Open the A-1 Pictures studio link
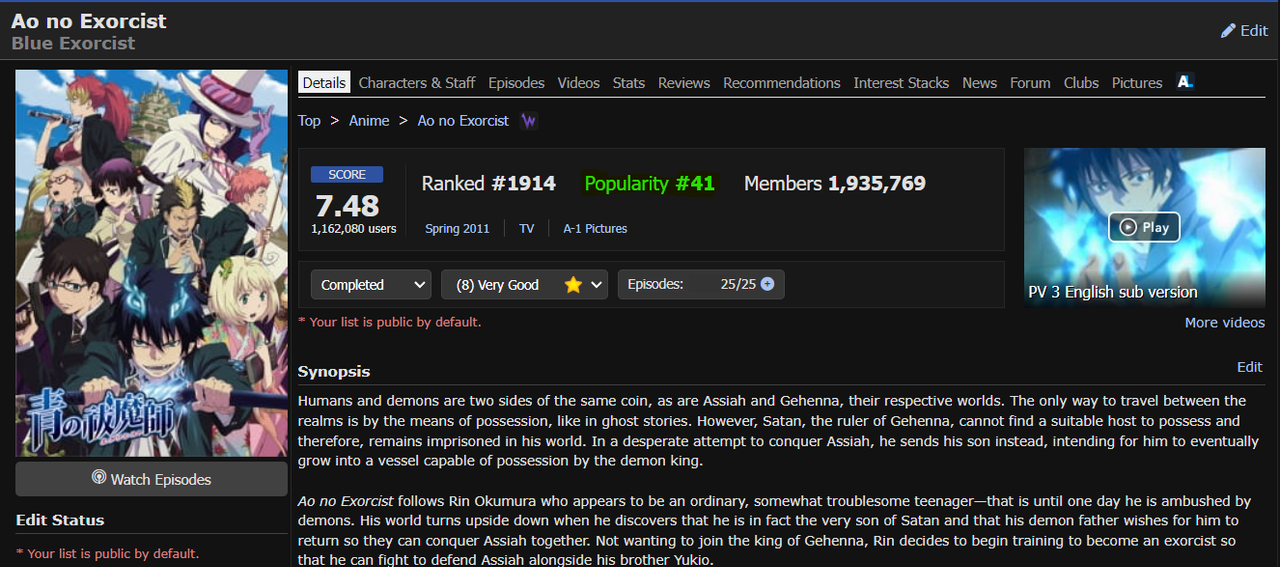 595,229
